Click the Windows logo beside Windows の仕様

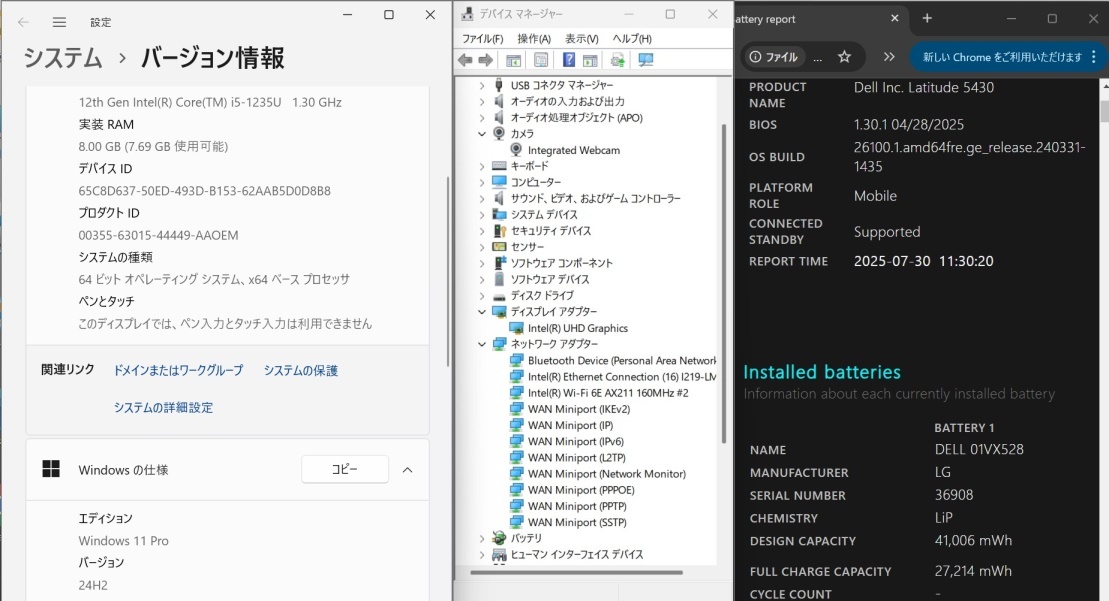coord(51,469)
